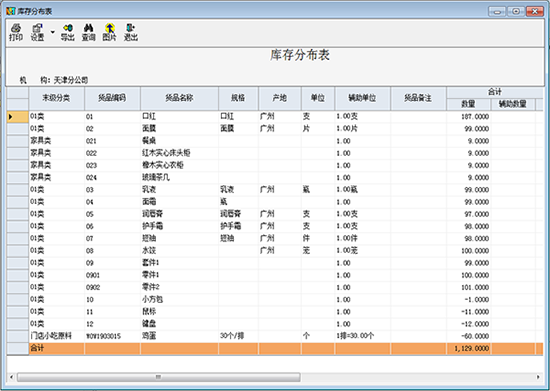Select the 小方包 product name cell
550x391 pixels.
[x=179, y=299]
